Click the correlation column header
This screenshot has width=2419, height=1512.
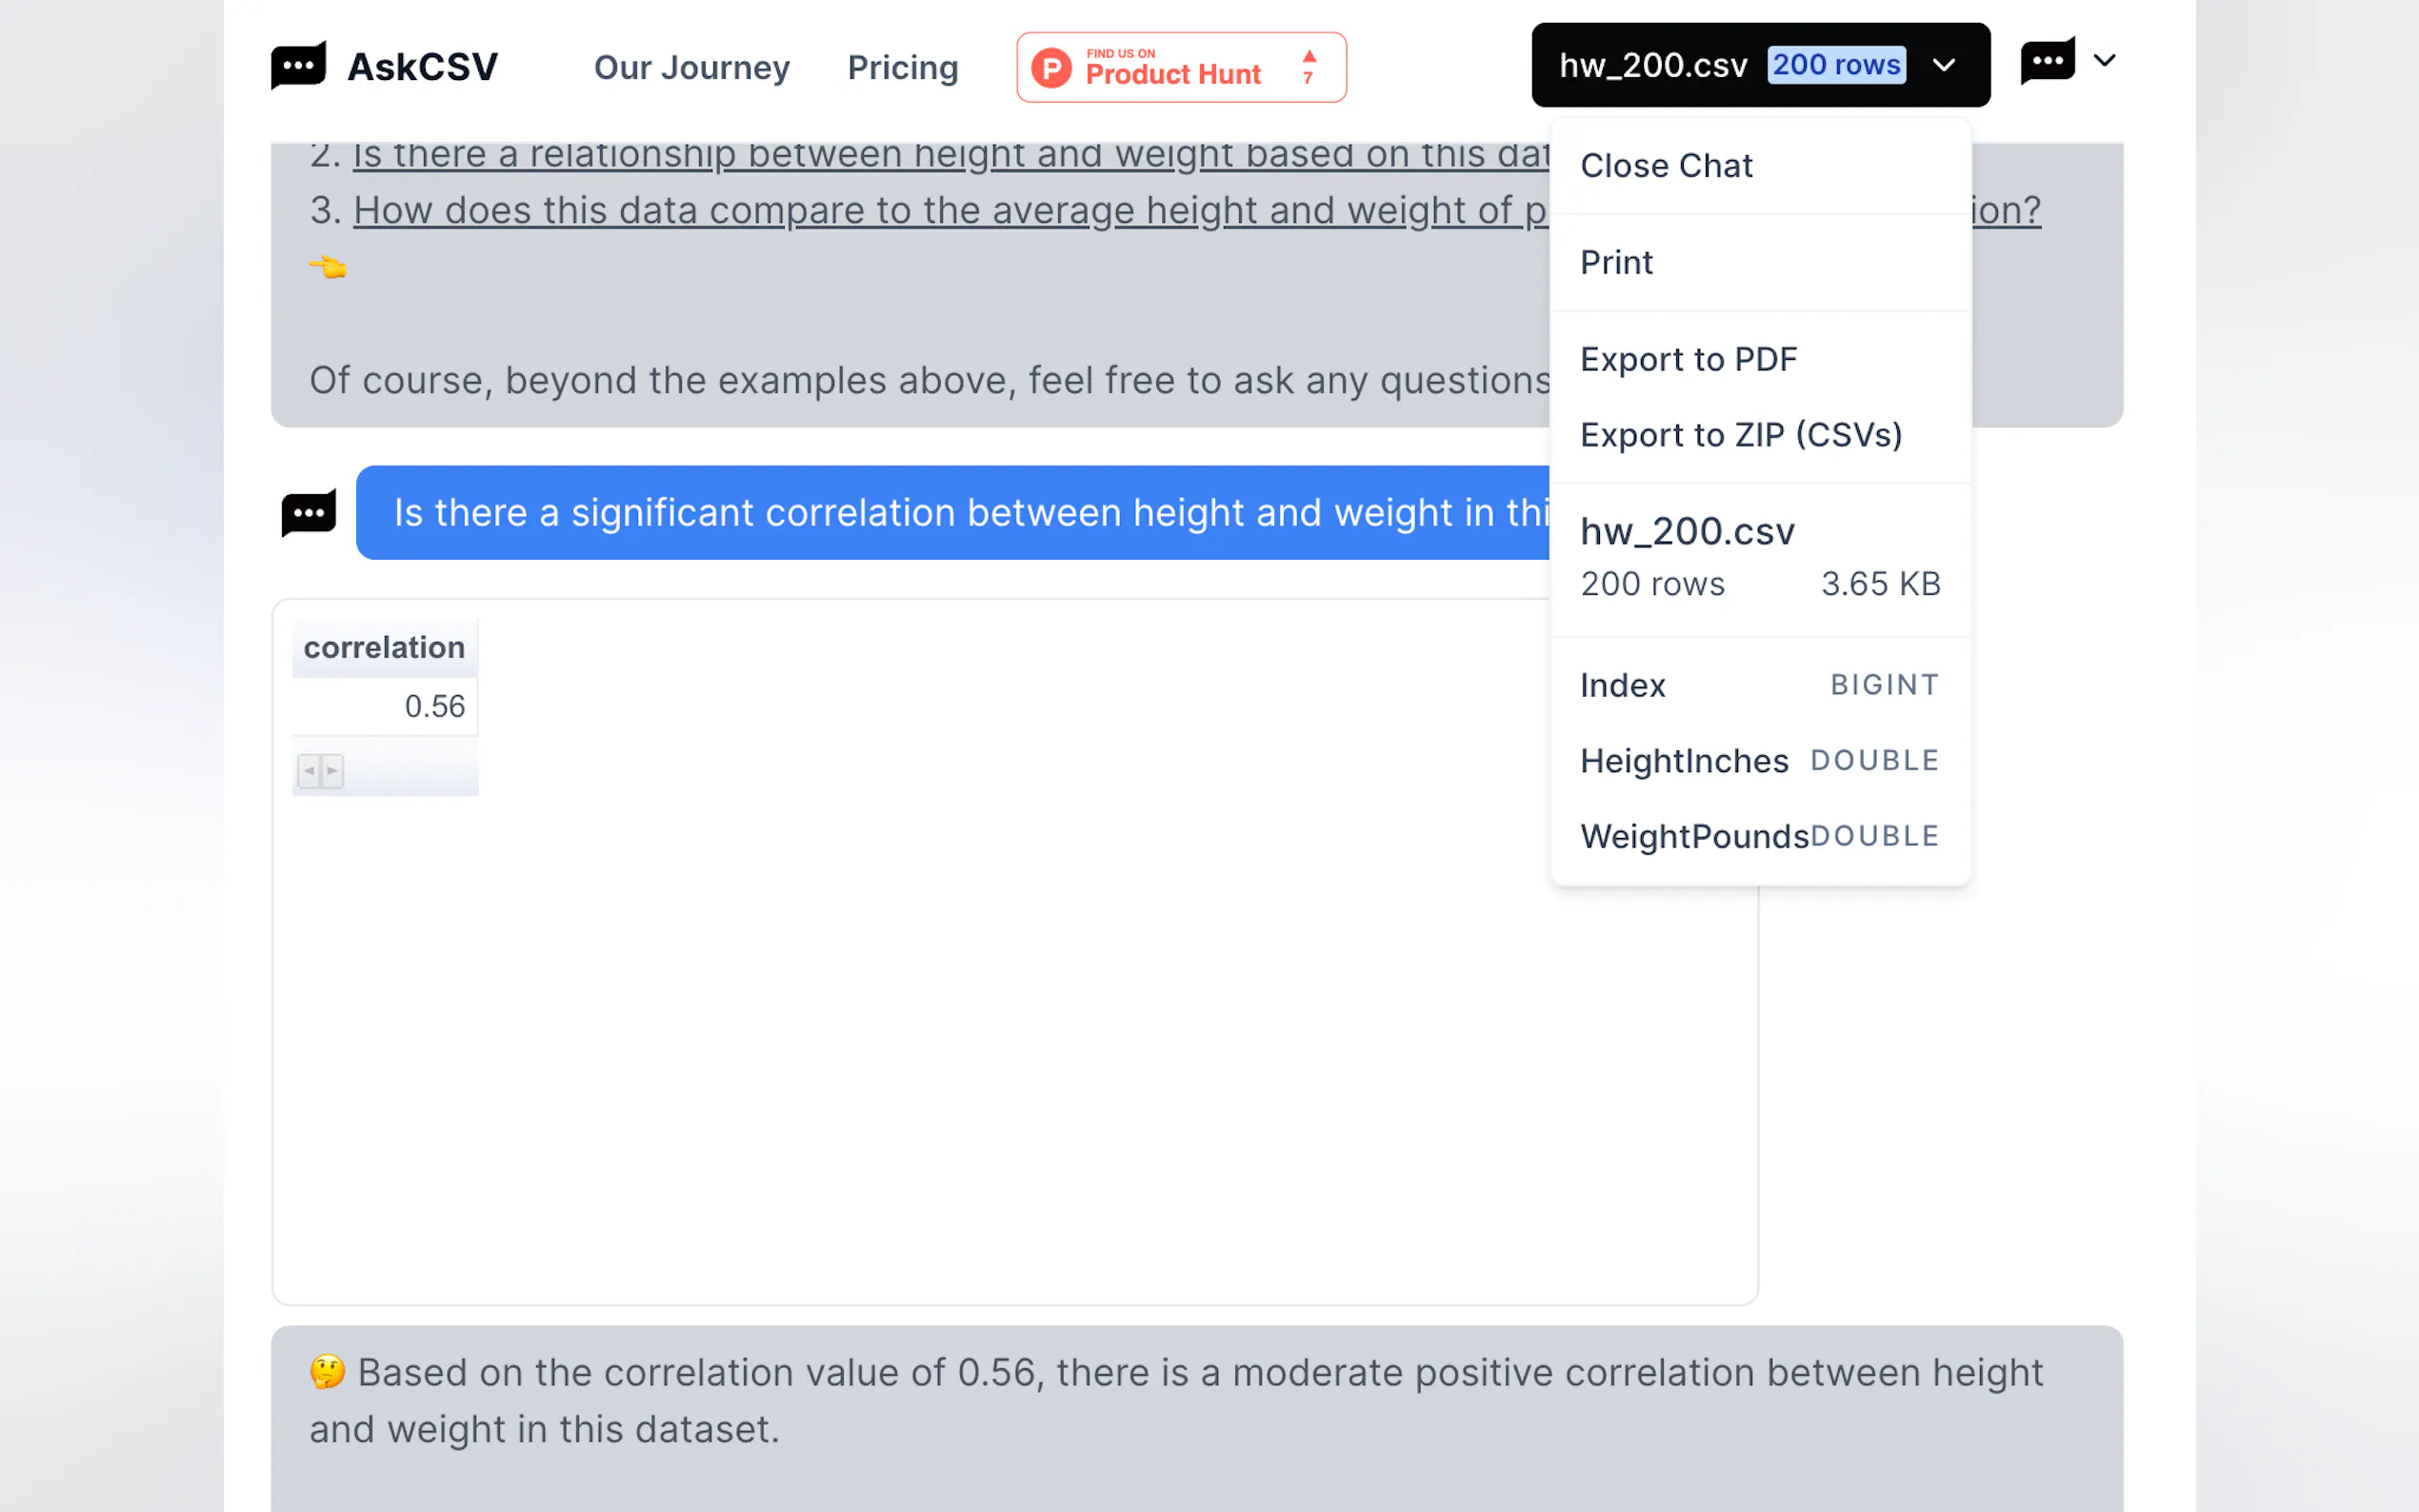point(384,648)
